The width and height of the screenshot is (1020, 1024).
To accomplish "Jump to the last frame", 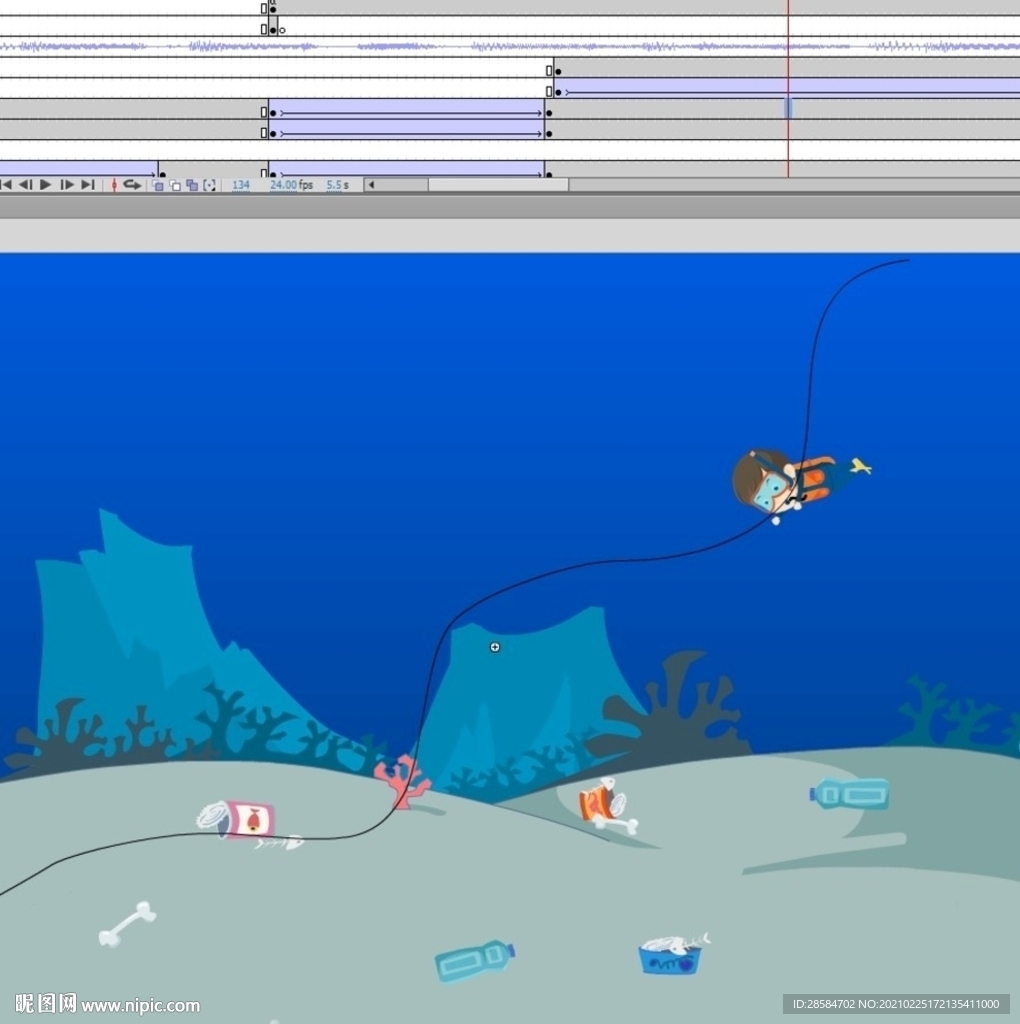I will 88,185.
